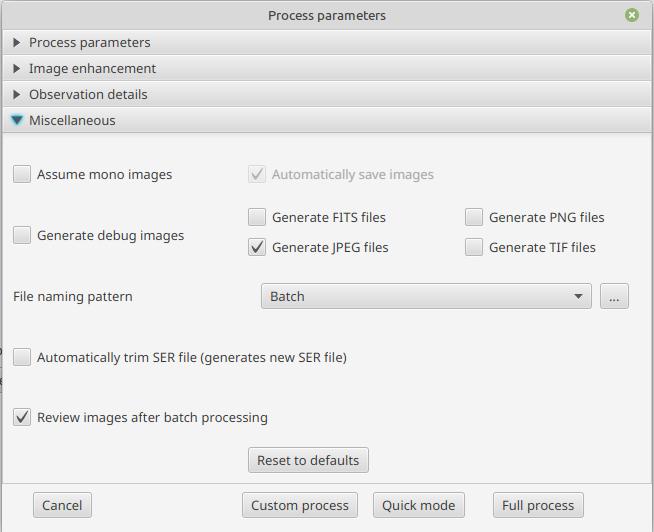Click Reset to defaults button
Image resolution: width=654 pixels, height=532 pixels.
coord(308,460)
